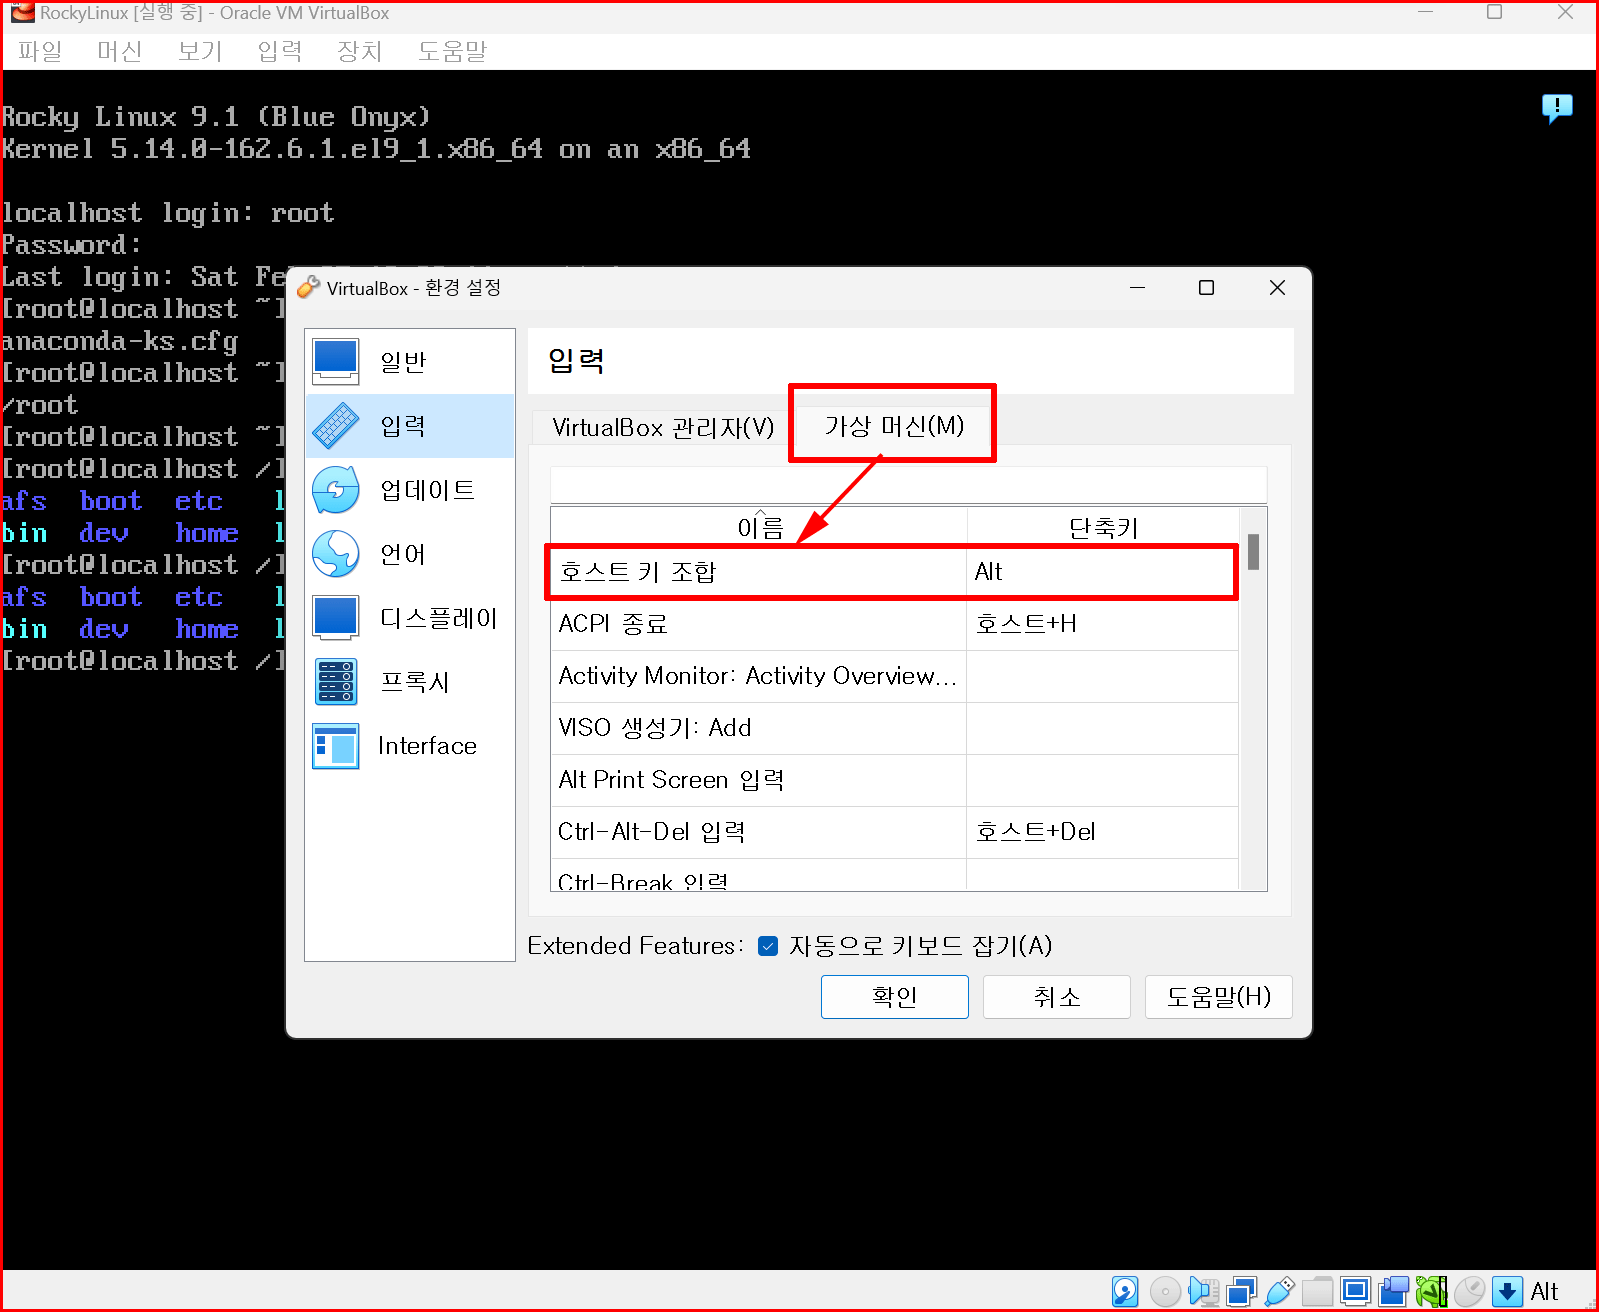Click the network status icon in status bar
The image size is (1599, 1312).
1241,1291
